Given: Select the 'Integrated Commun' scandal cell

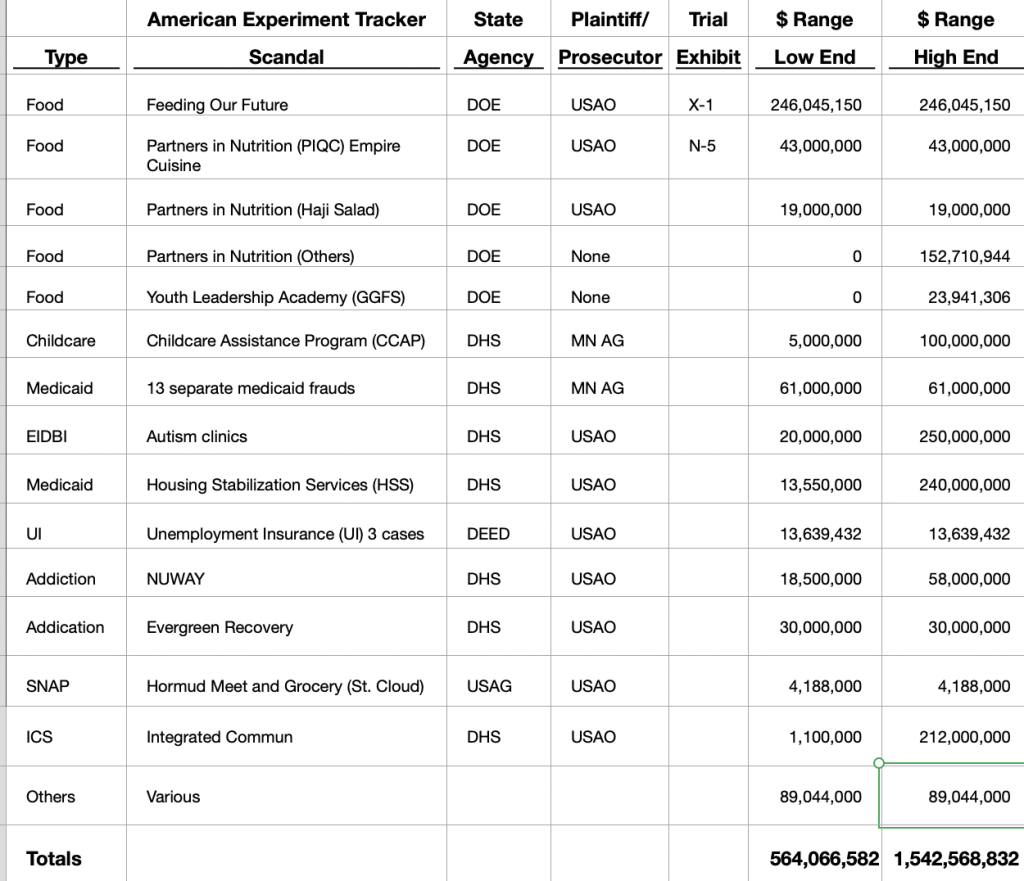Looking at the screenshot, I should coord(219,737).
